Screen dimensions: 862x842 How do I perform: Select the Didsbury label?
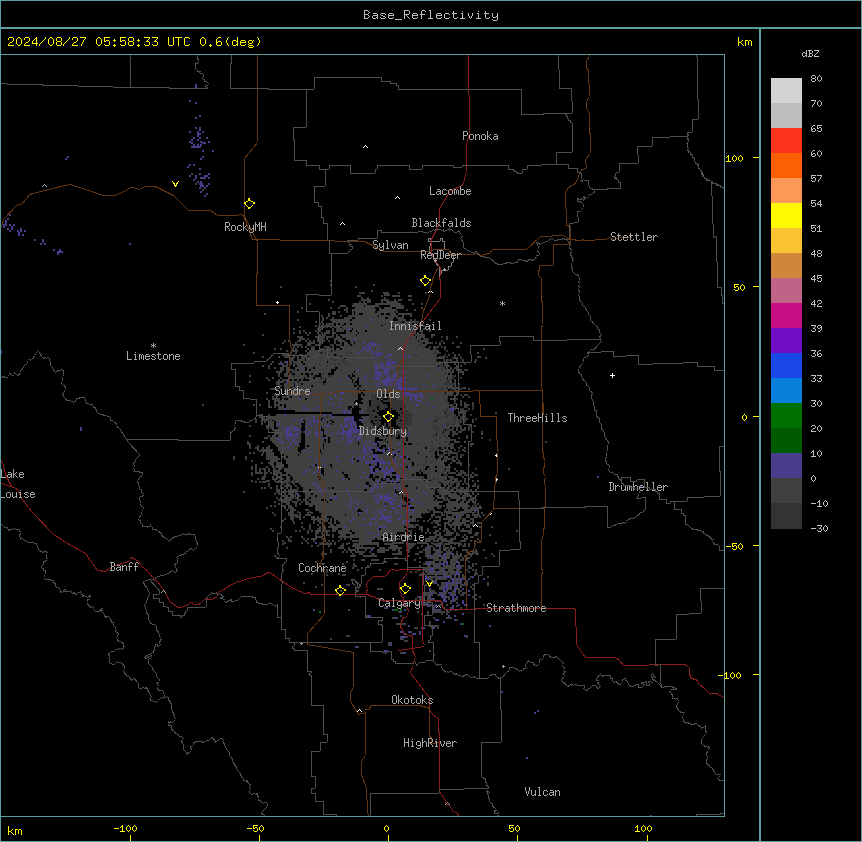tap(383, 431)
